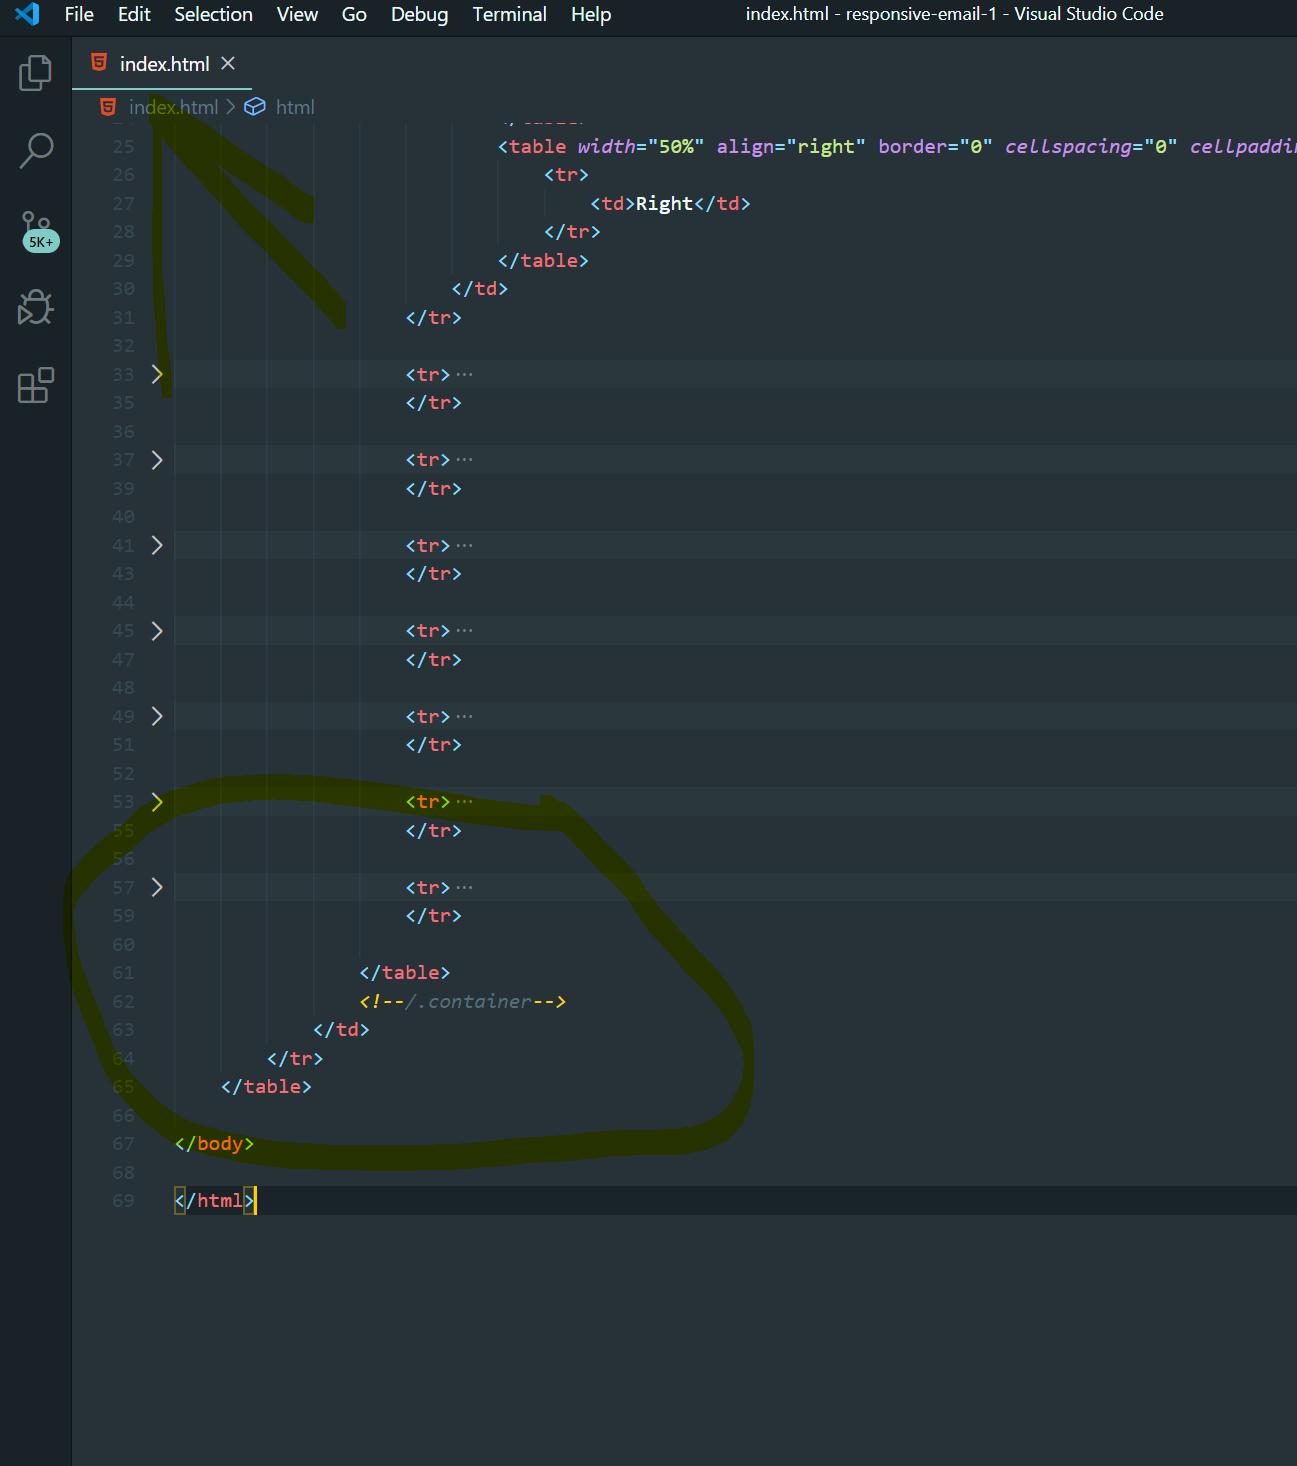This screenshot has height=1466, width=1297.
Task: Click the align="right" attribute on line 25
Action: [x=791, y=146]
